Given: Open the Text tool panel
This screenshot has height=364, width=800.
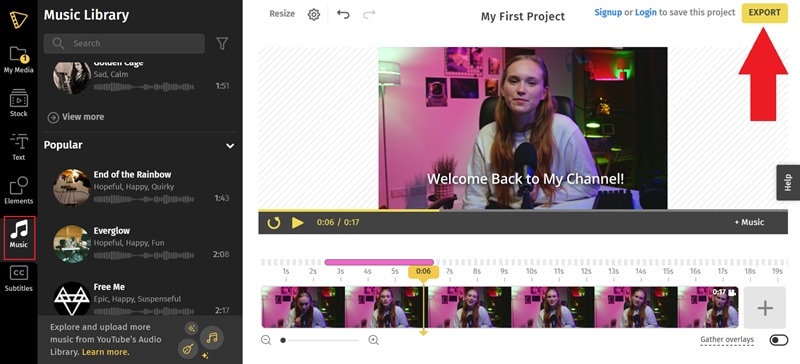Looking at the screenshot, I should click(18, 147).
